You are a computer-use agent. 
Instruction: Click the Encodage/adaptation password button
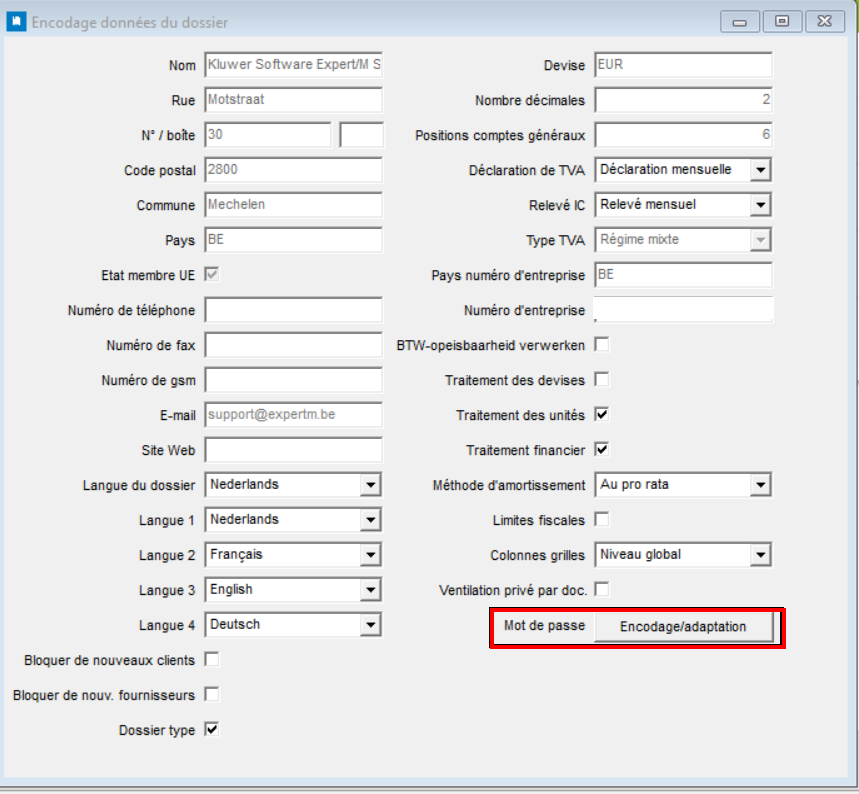(683, 627)
